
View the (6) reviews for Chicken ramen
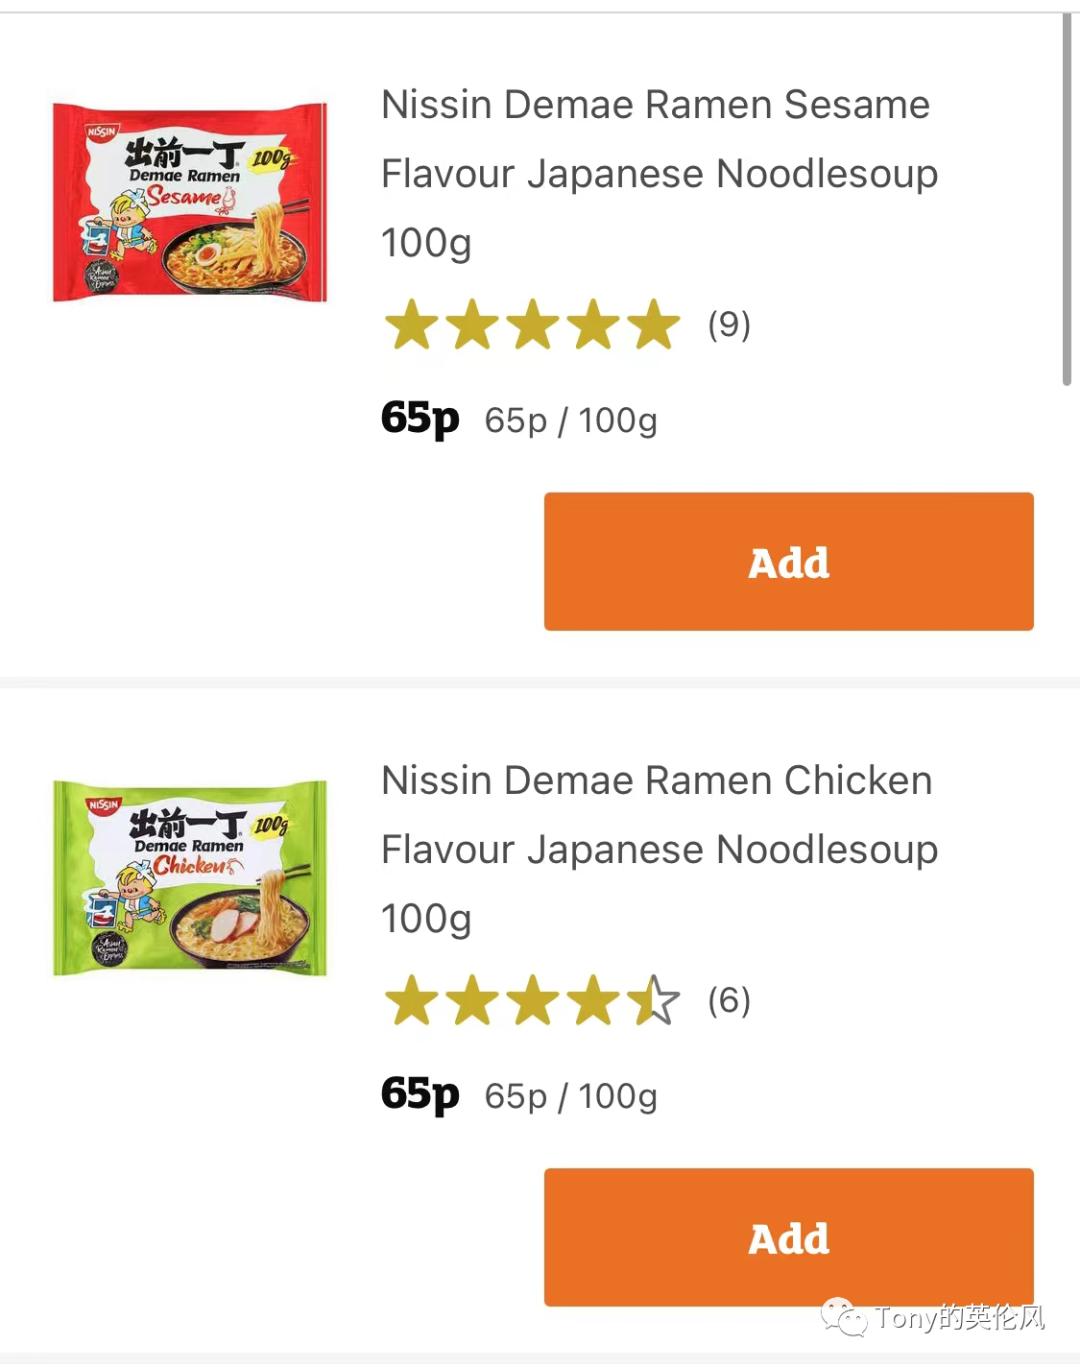(728, 1002)
